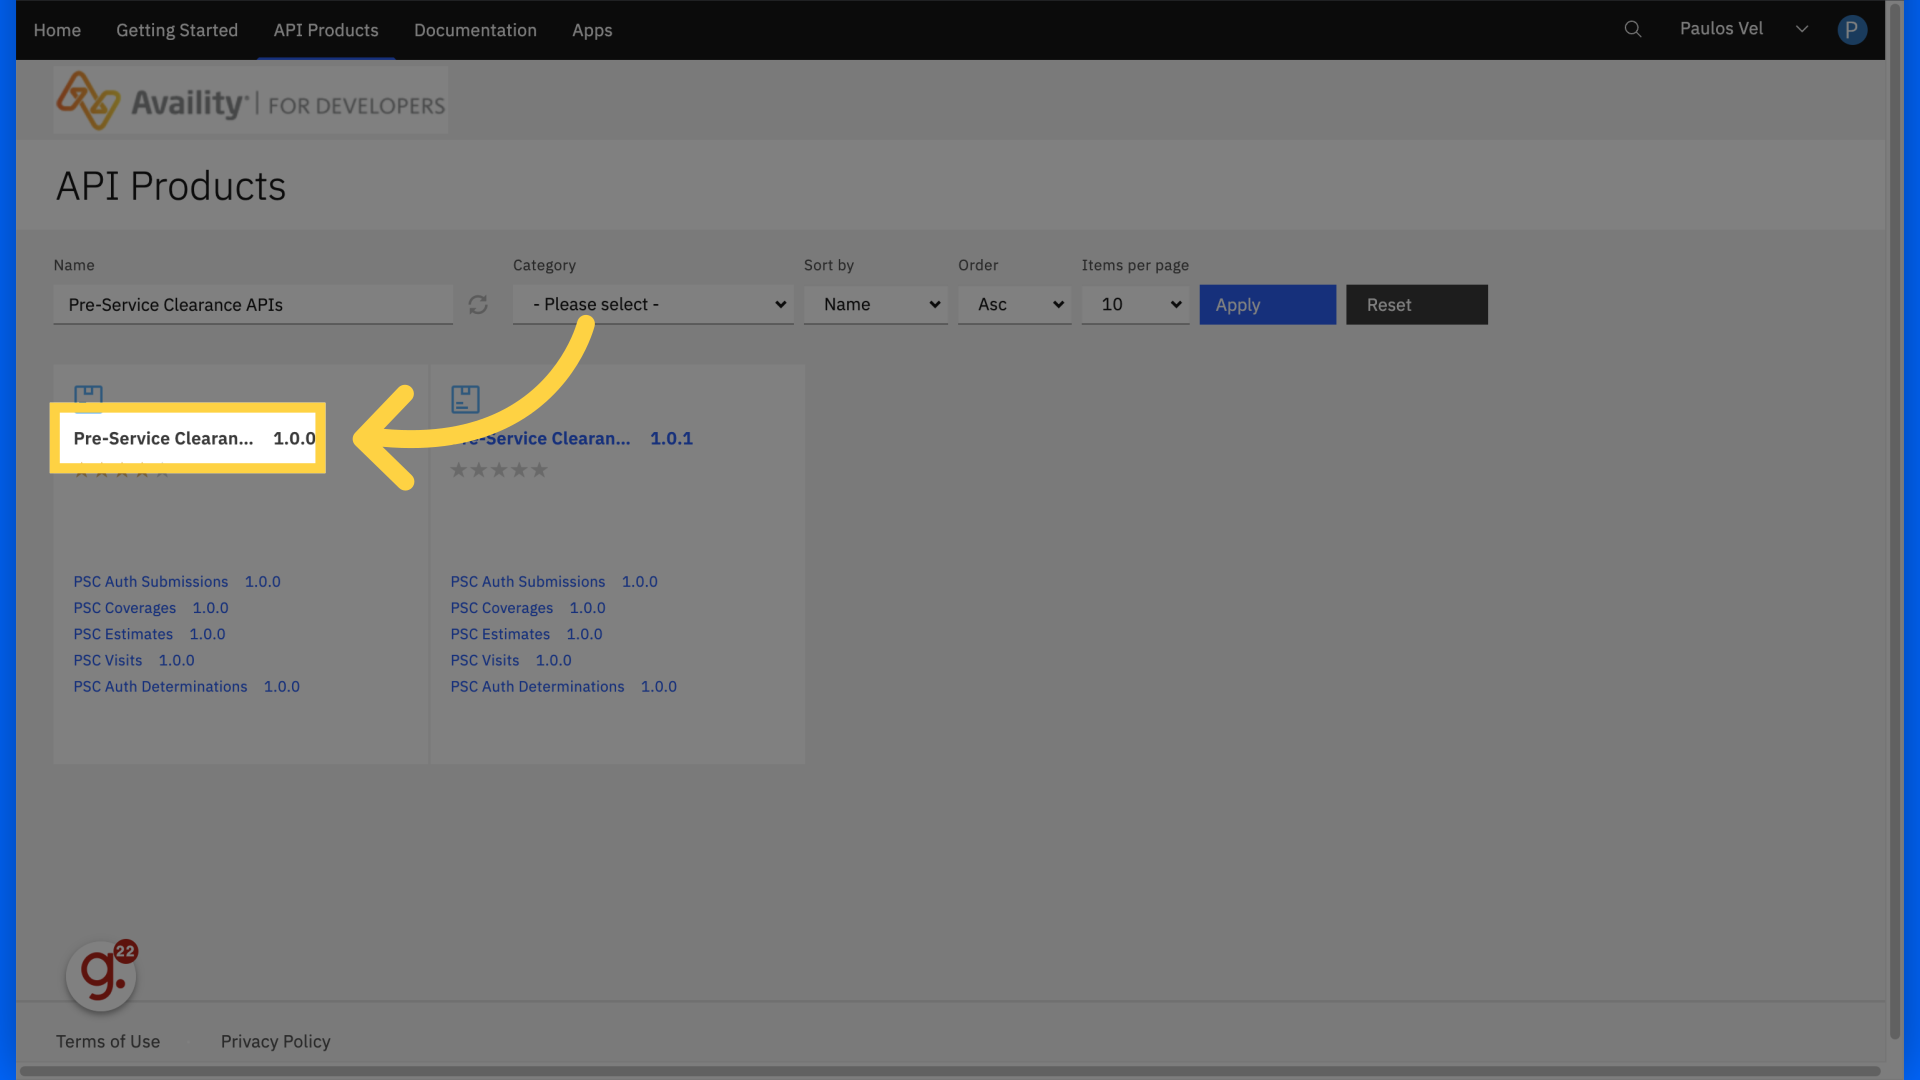Open the Category dropdown 'Please select'
The width and height of the screenshot is (1920, 1080).
[653, 304]
